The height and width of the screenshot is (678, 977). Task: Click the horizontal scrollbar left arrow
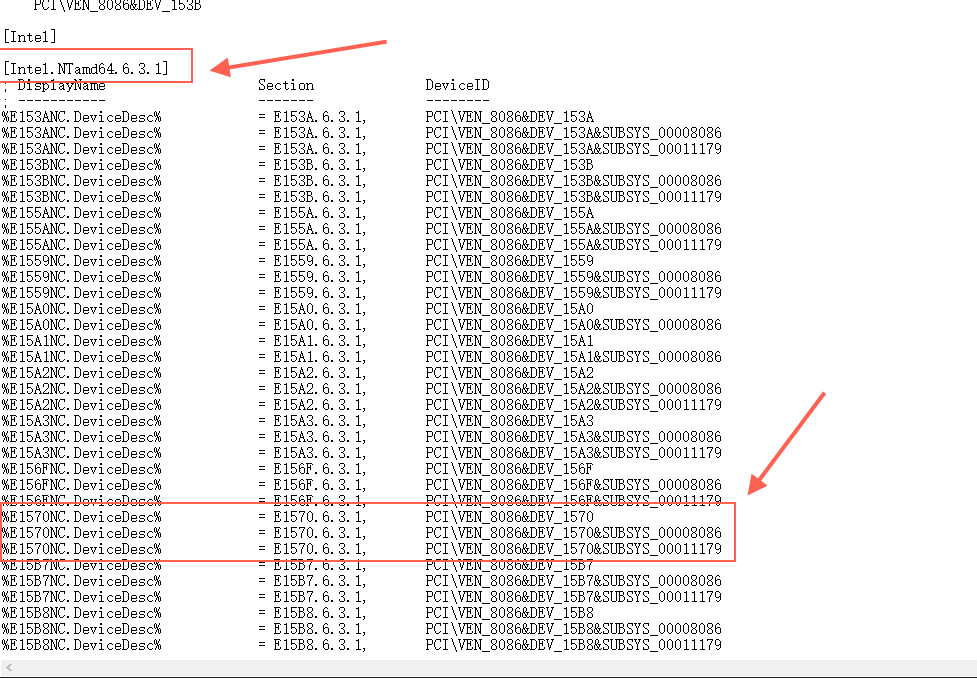pos(9,667)
